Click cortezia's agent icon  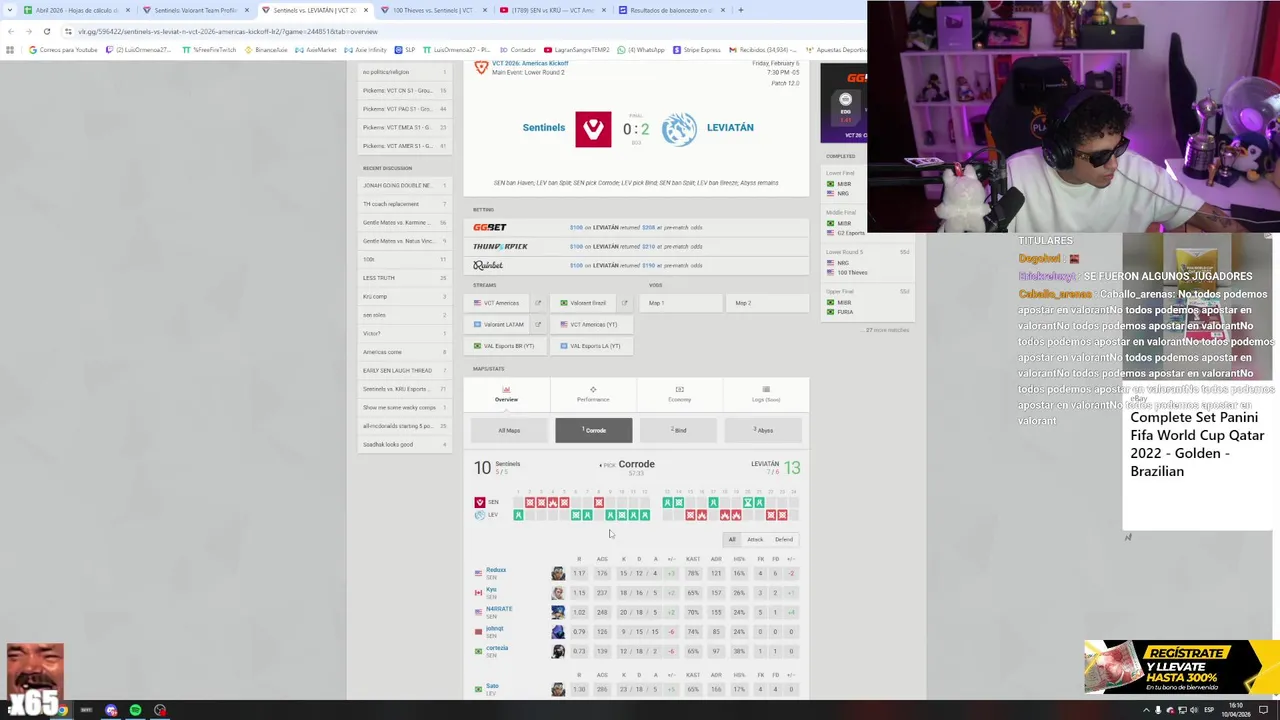[x=558, y=651]
